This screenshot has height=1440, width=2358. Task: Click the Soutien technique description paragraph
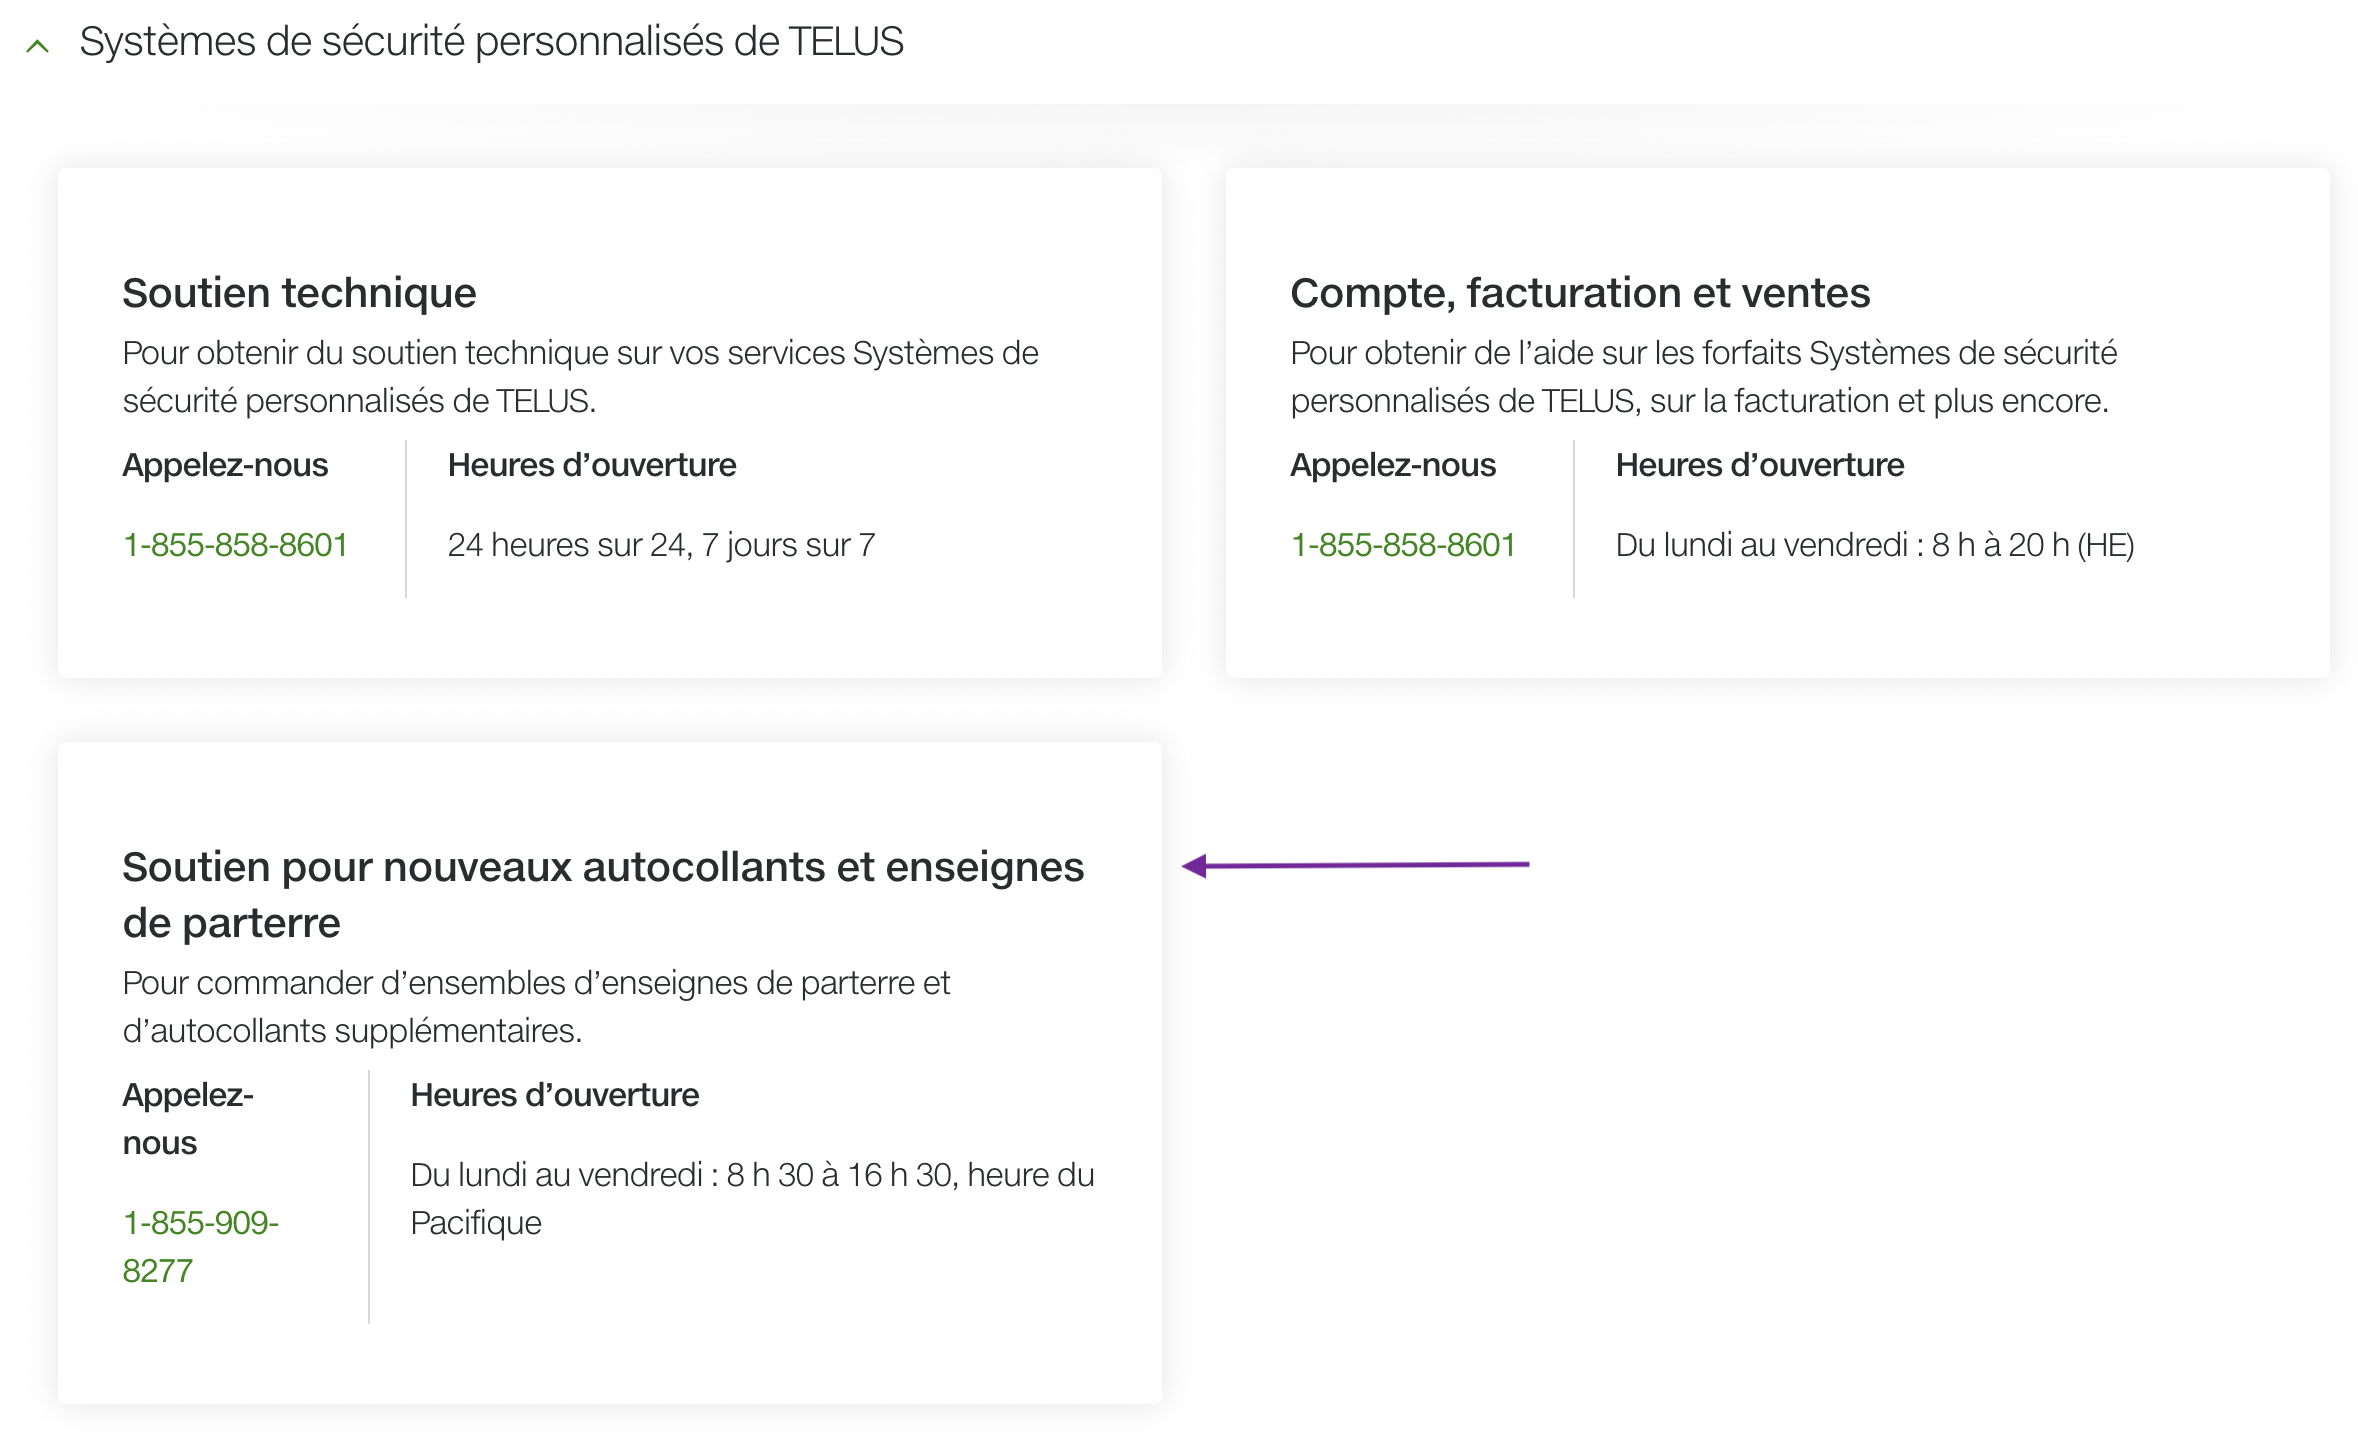(580, 377)
